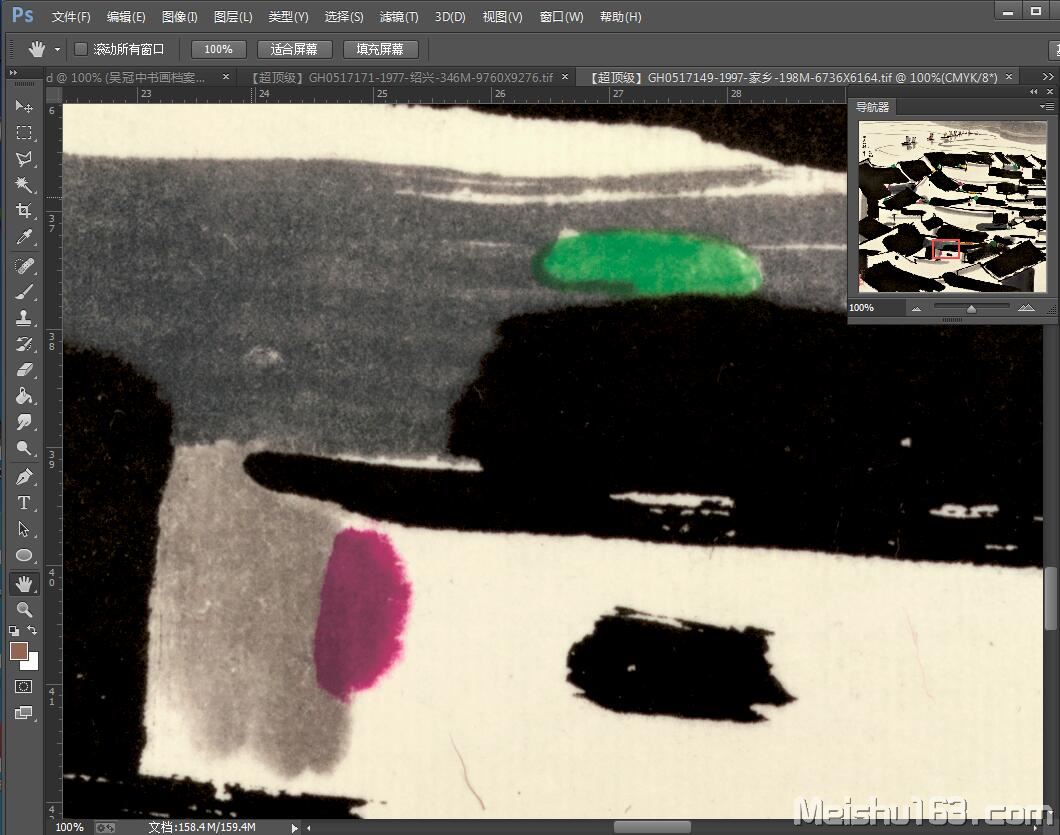The image size is (1060, 835).
Task: Open the 3D(D) menu
Action: pyautogui.click(x=450, y=16)
